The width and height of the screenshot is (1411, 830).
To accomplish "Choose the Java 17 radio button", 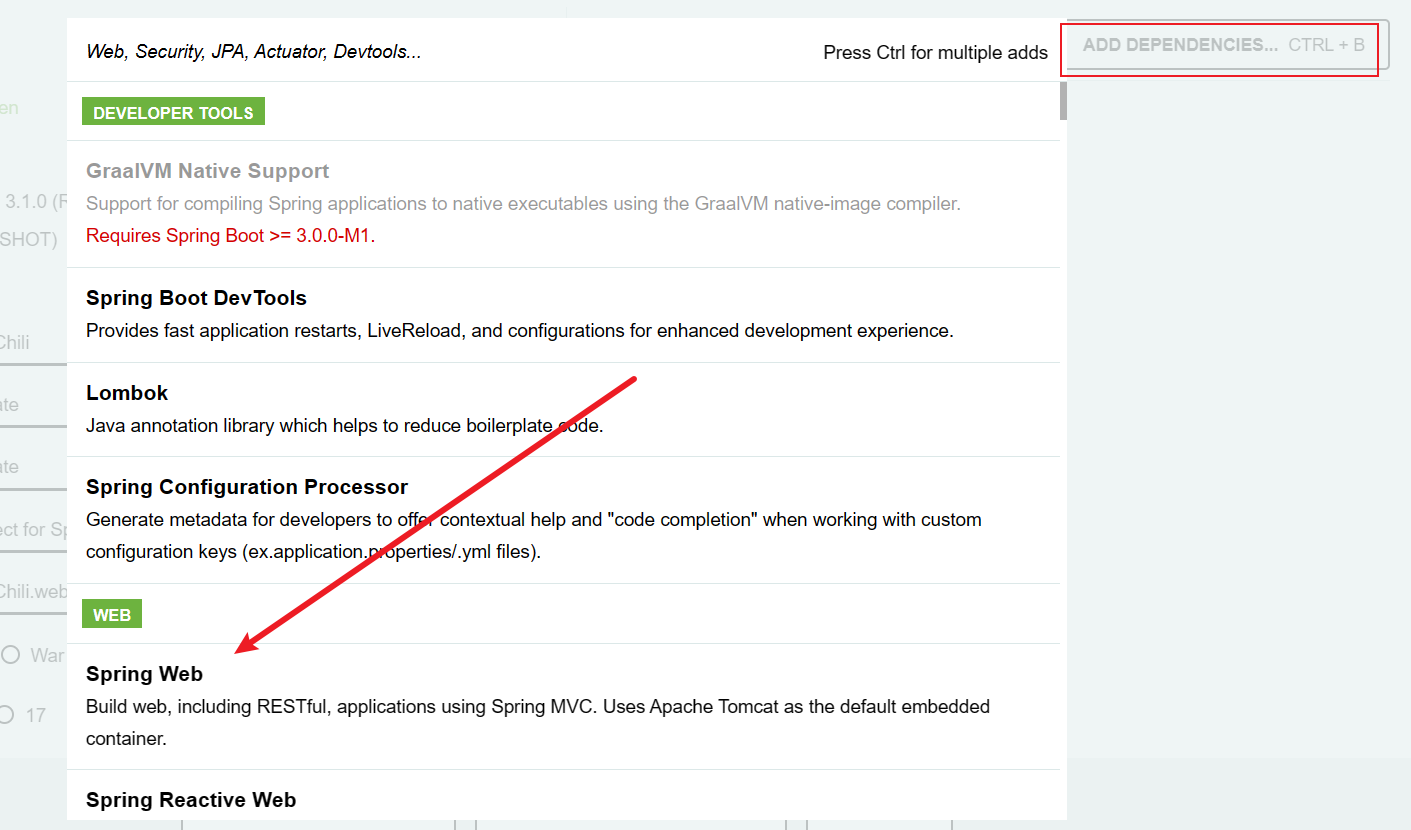I will [7, 715].
